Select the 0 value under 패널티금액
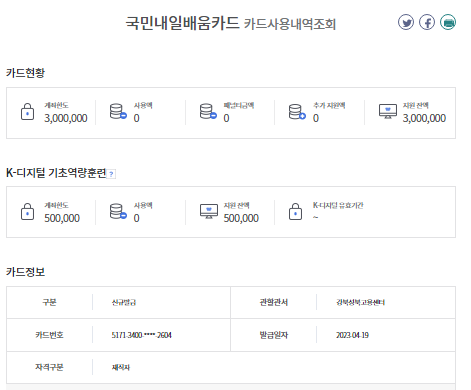Image resolution: width=471 pixels, height=390 pixels. [226, 118]
